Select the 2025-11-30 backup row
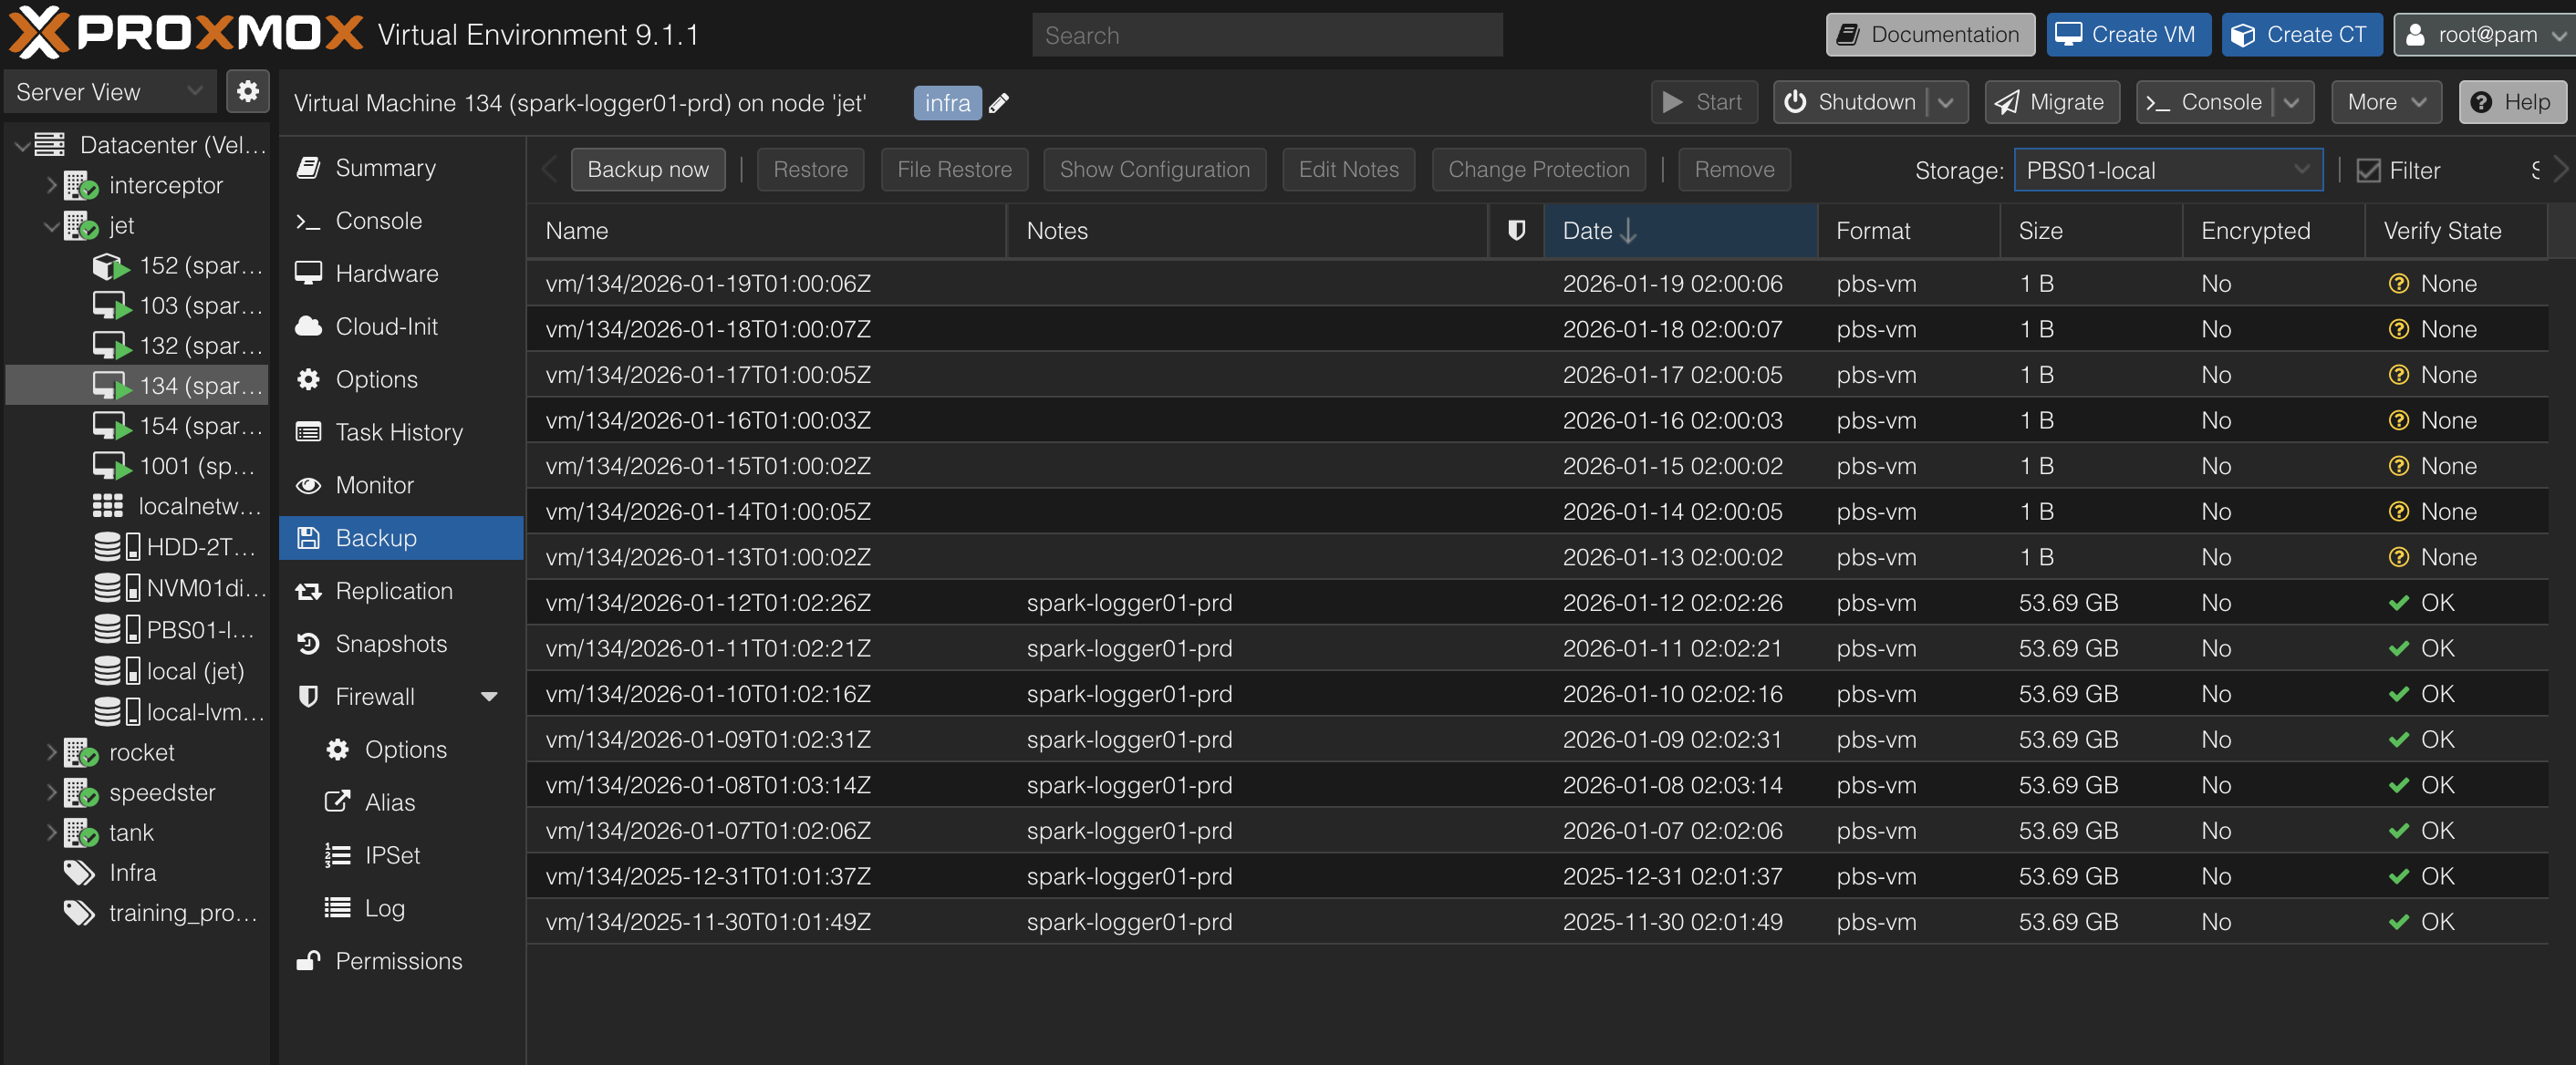This screenshot has height=1065, width=2576. coord(1537,922)
